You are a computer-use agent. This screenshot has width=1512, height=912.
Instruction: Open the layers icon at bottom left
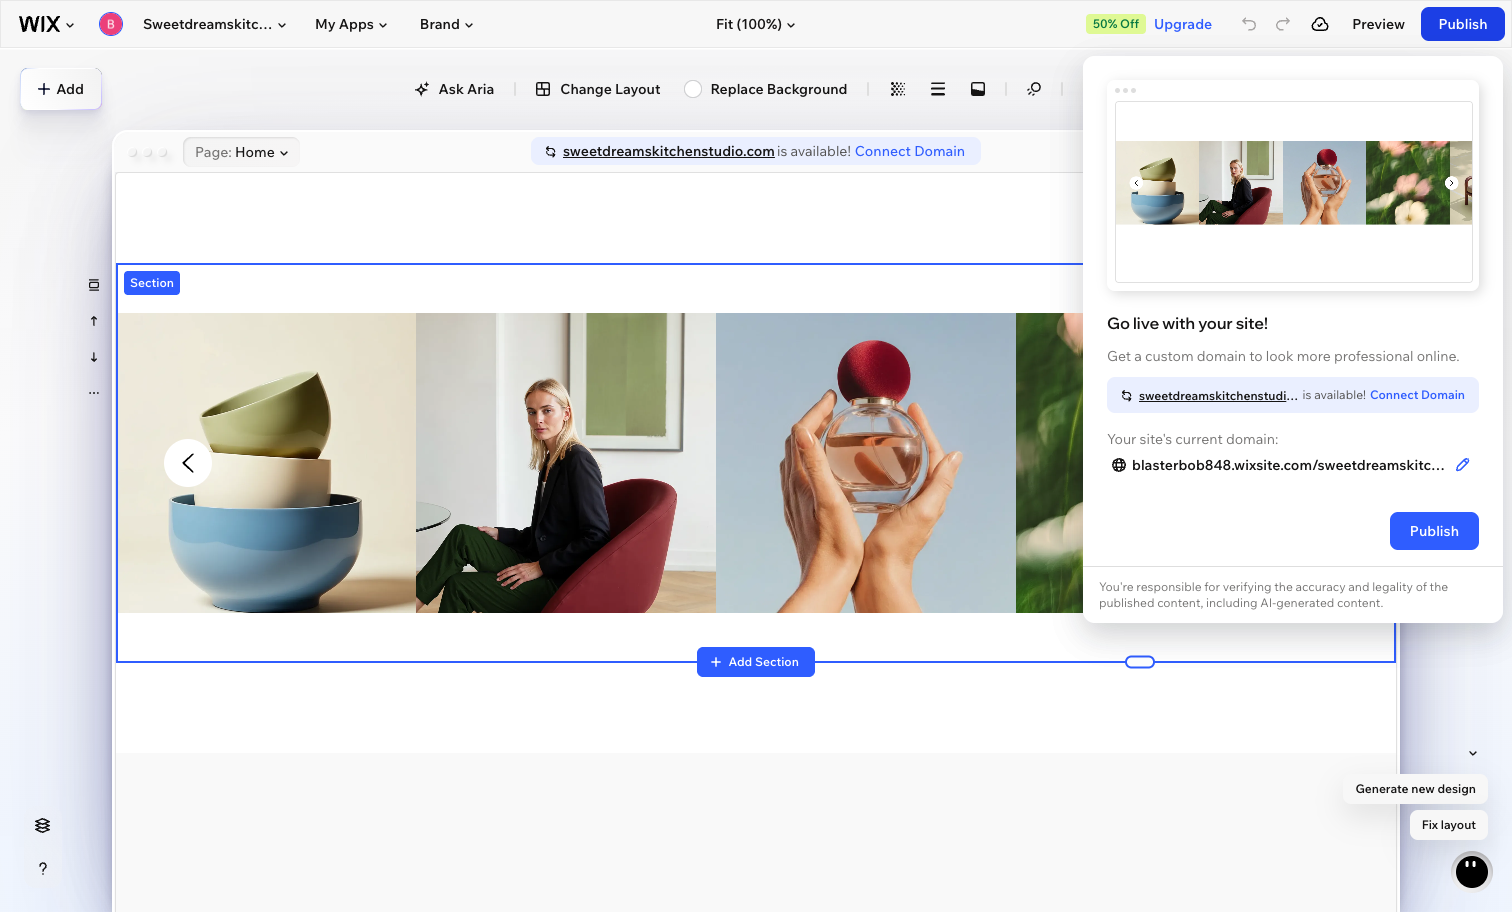pyautogui.click(x=42, y=826)
